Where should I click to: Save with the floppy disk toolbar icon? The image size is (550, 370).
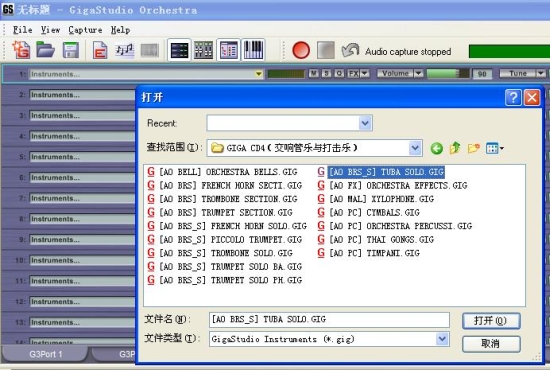coord(71,50)
